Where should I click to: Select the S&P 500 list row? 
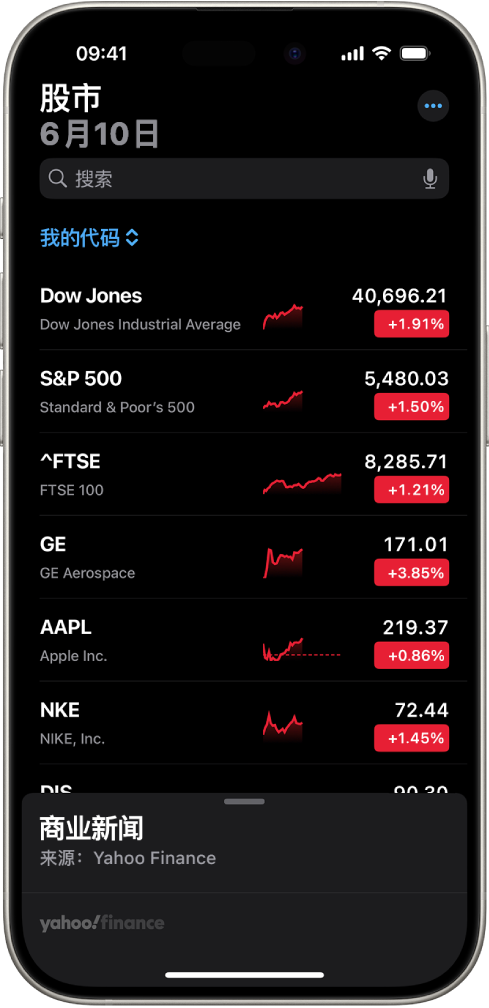click(244, 392)
